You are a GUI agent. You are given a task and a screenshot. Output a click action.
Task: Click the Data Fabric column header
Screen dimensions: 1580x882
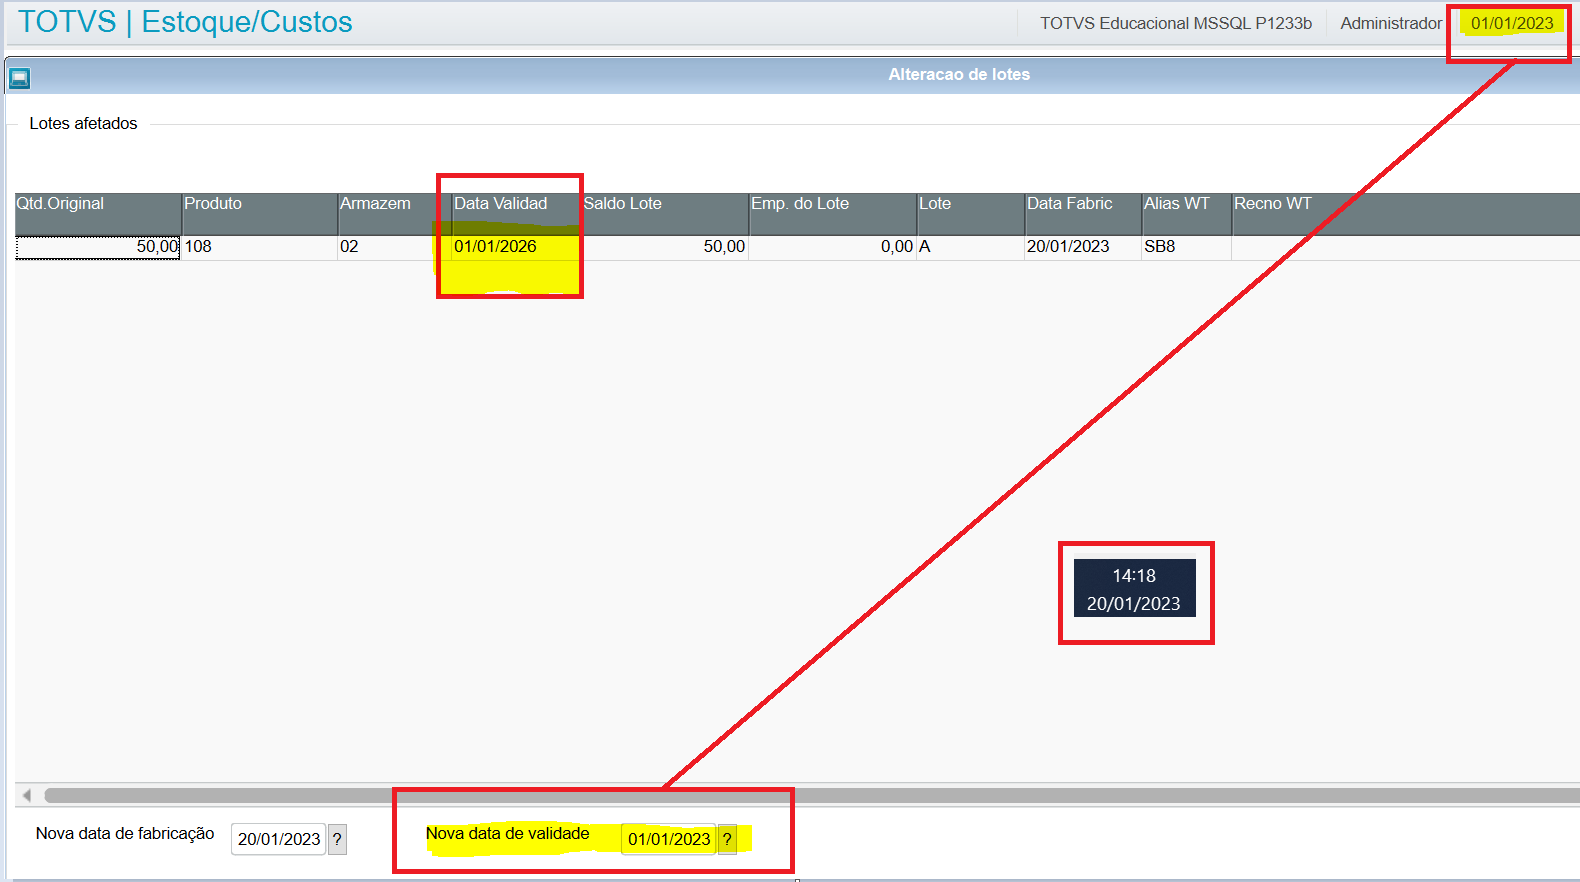pos(1083,214)
